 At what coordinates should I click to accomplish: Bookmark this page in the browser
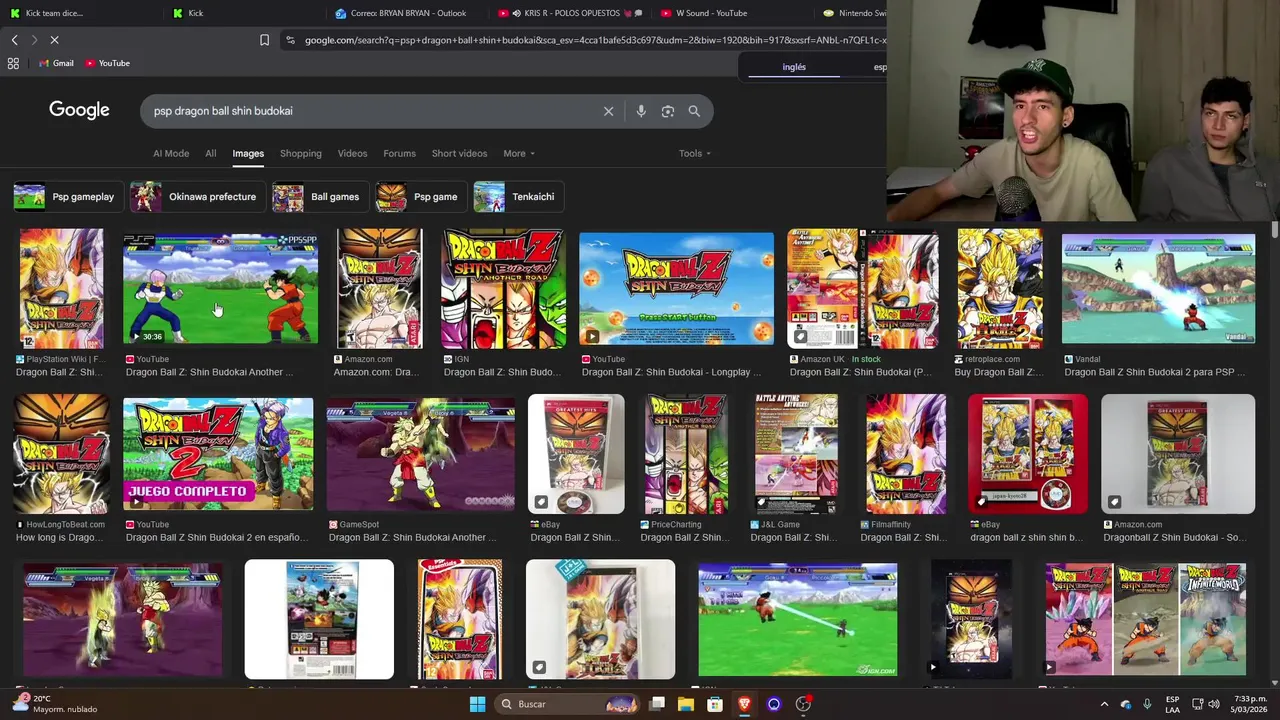tap(264, 40)
